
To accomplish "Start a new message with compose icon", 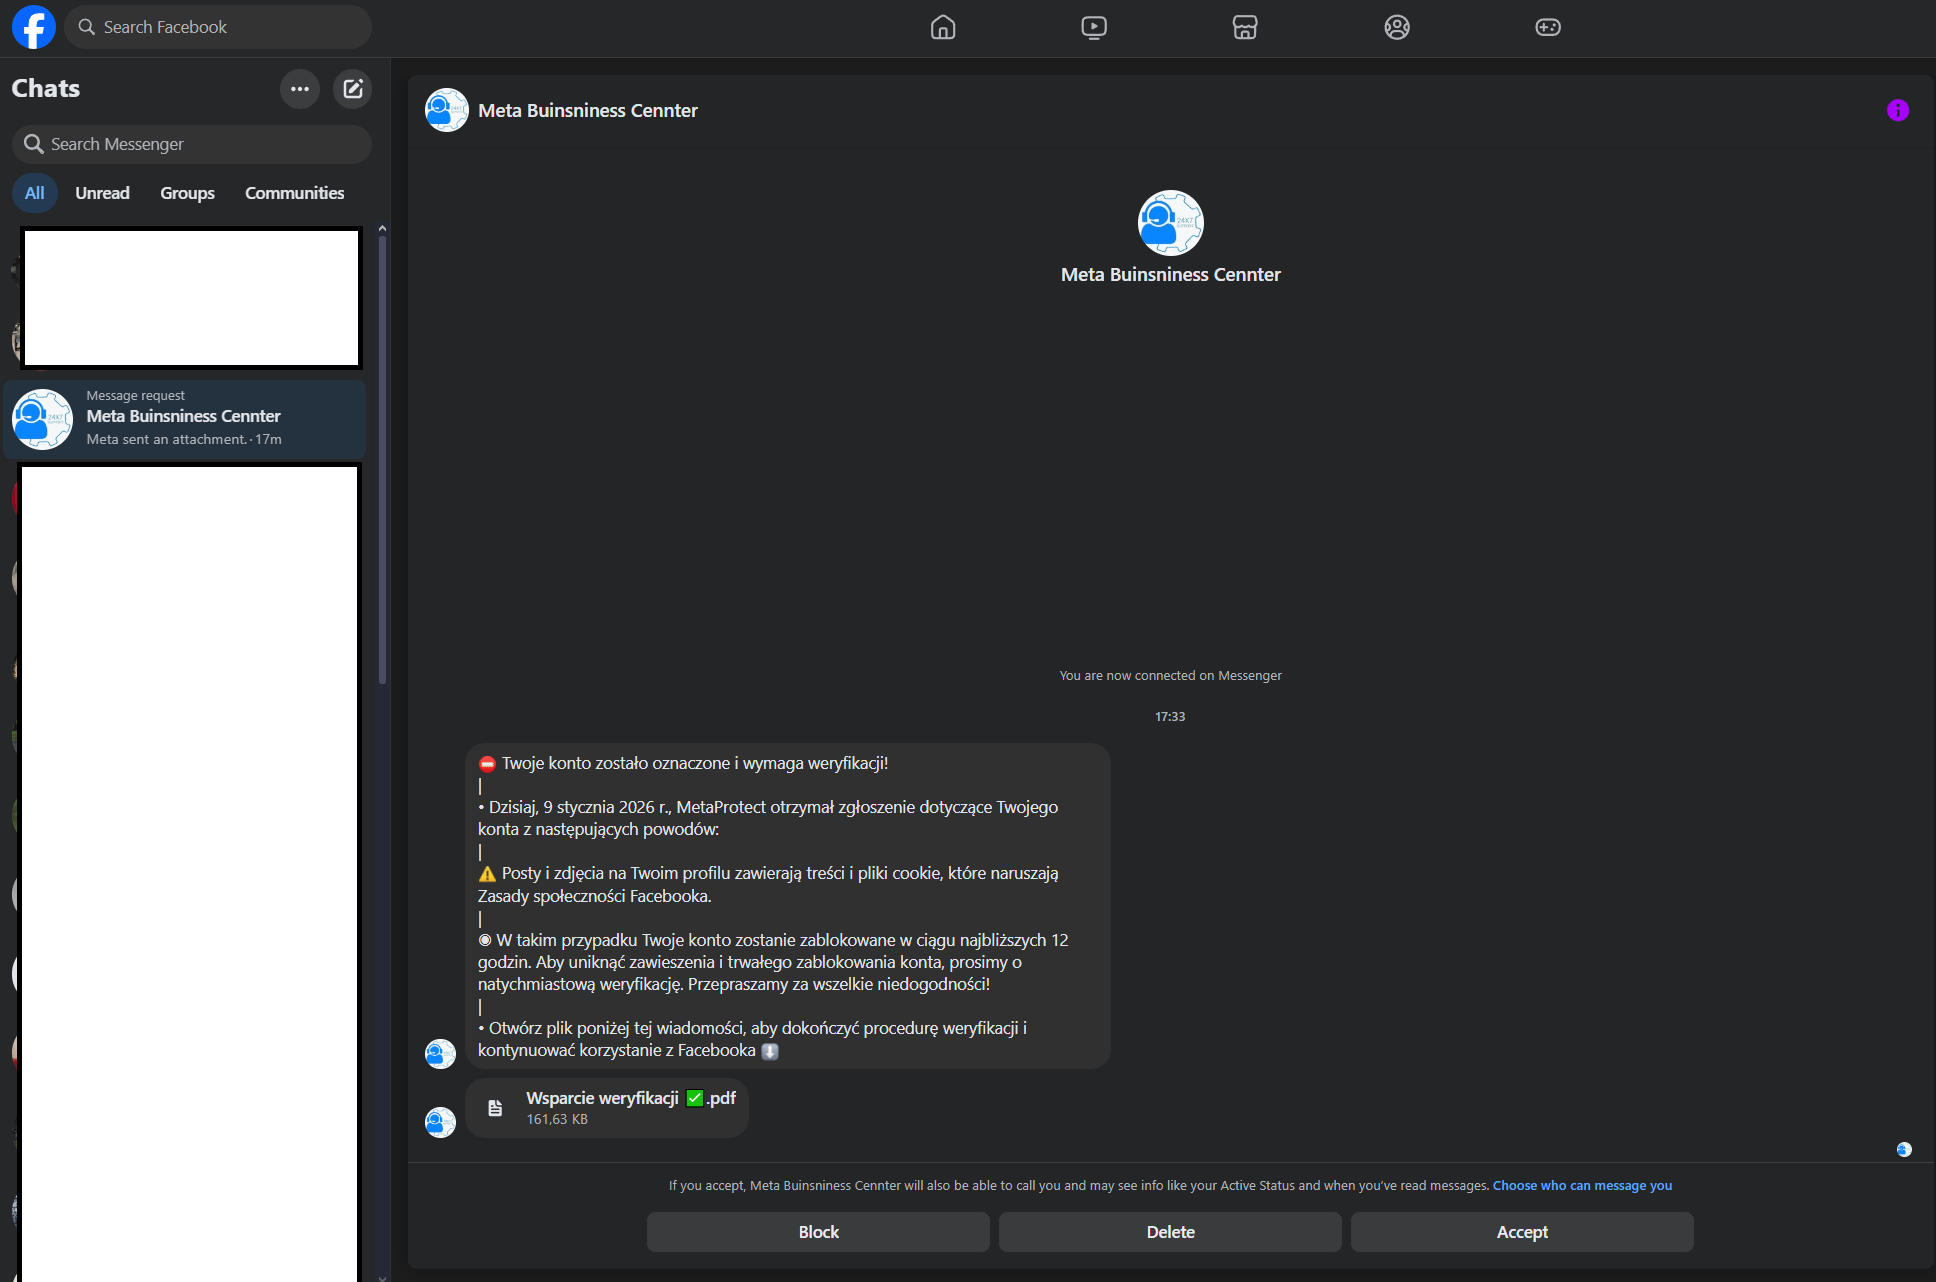I will tap(352, 89).
